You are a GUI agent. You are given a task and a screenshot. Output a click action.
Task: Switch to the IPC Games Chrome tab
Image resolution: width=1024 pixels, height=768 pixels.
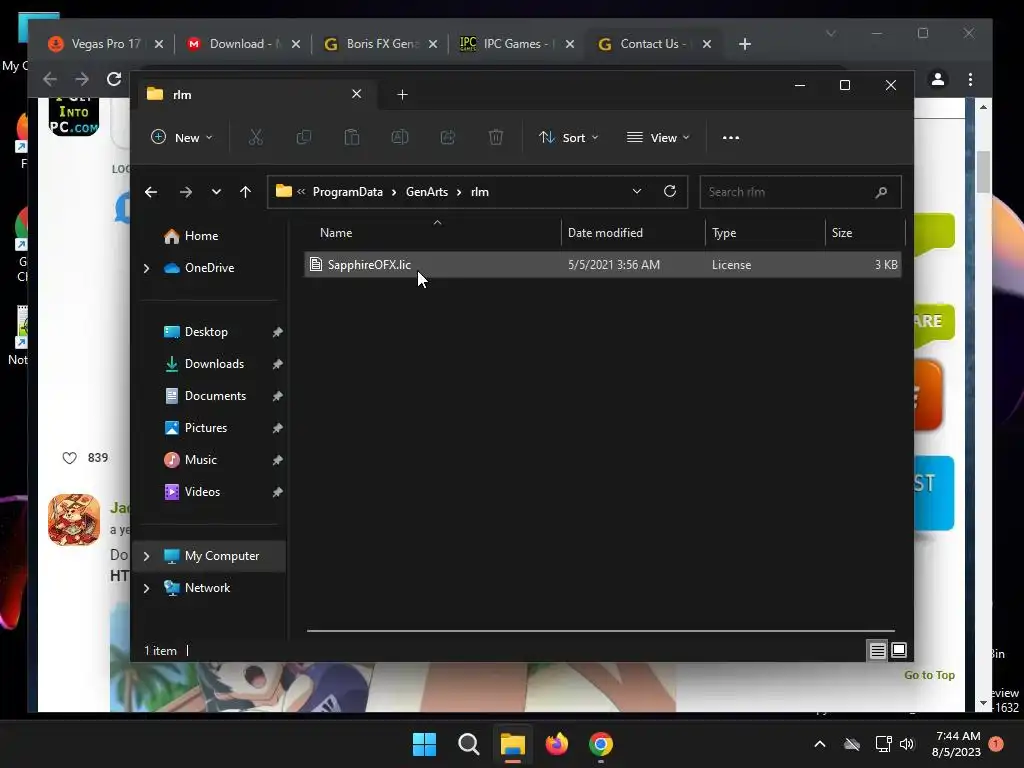tap(519, 44)
